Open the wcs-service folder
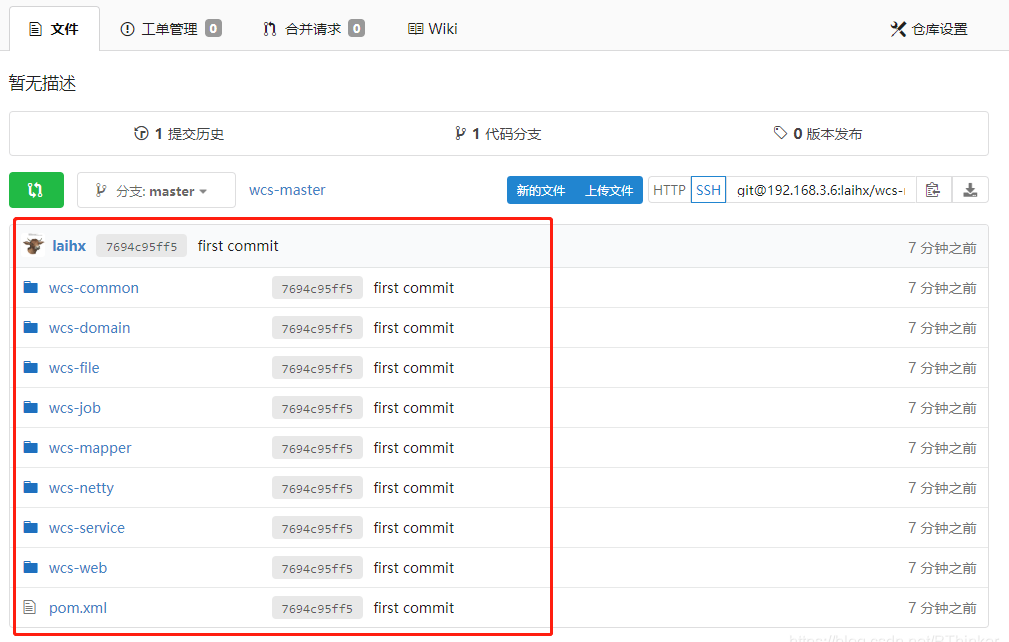Viewport: 1009px width, 642px height. tap(87, 528)
